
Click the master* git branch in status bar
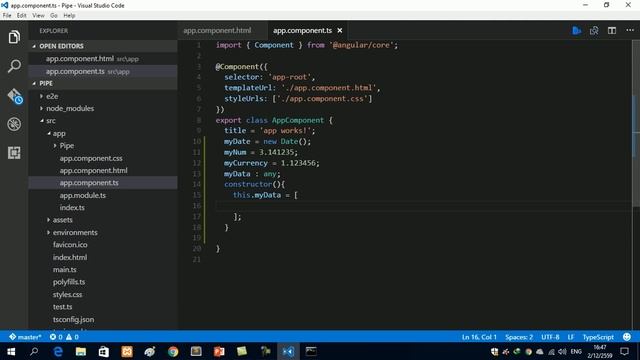tap(25, 337)
